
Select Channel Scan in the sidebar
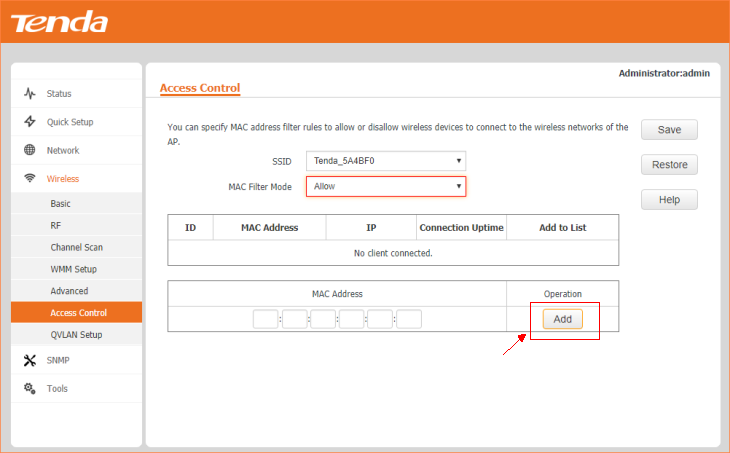tap(76, 247)
